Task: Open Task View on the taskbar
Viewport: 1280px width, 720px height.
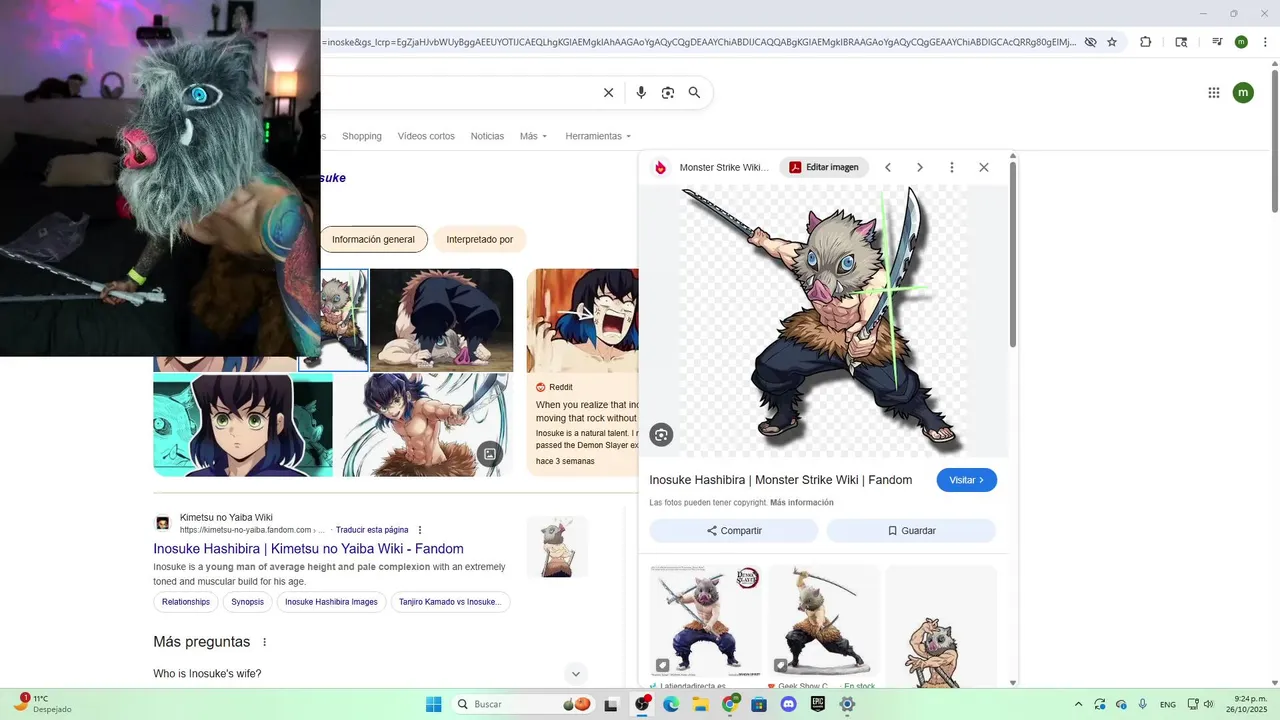Action: [x=611, y=704]
